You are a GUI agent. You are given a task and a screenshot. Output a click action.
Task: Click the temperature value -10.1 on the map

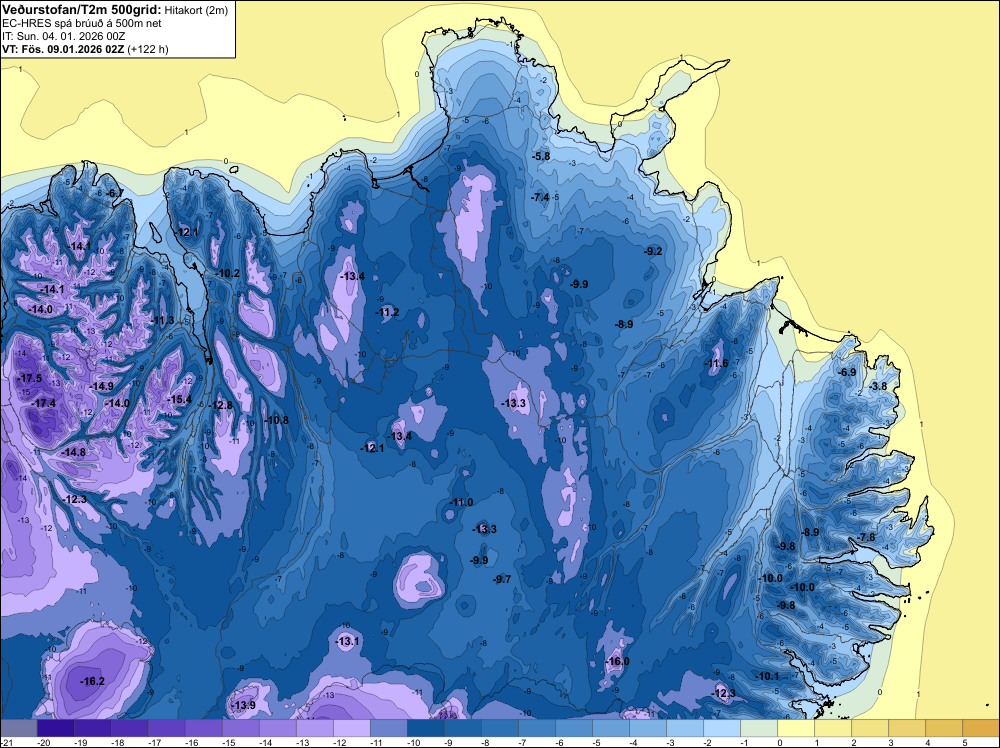[x=767, y=677]
